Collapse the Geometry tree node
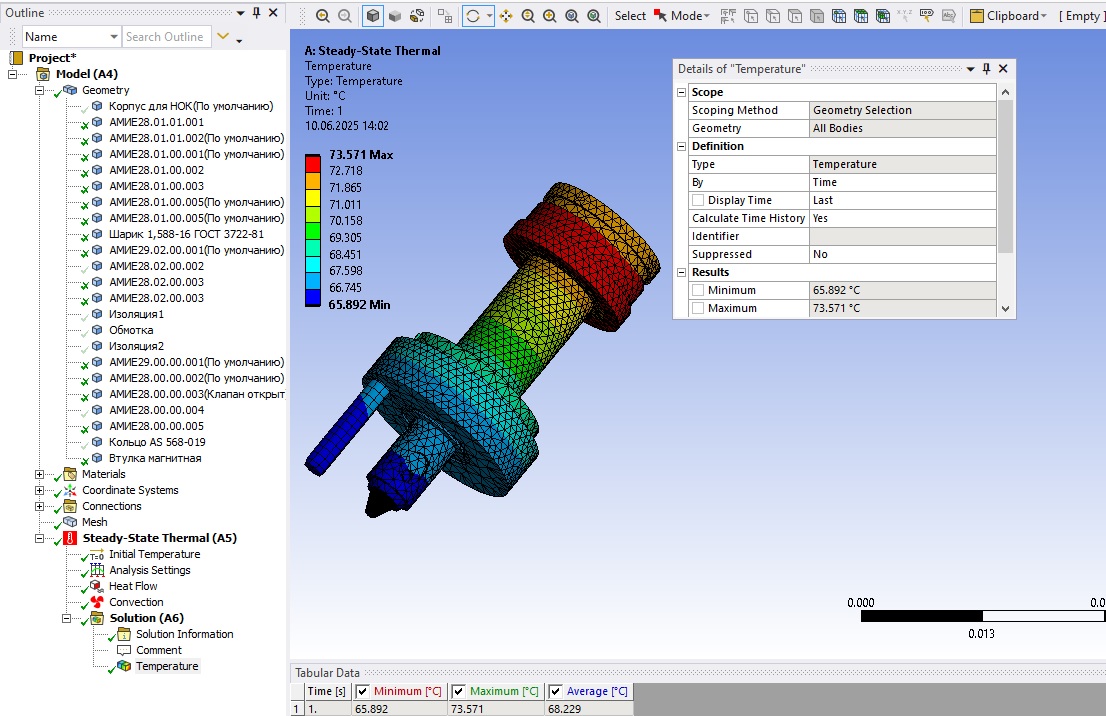This screenshot has height=716, width=1106. (40, 90)
